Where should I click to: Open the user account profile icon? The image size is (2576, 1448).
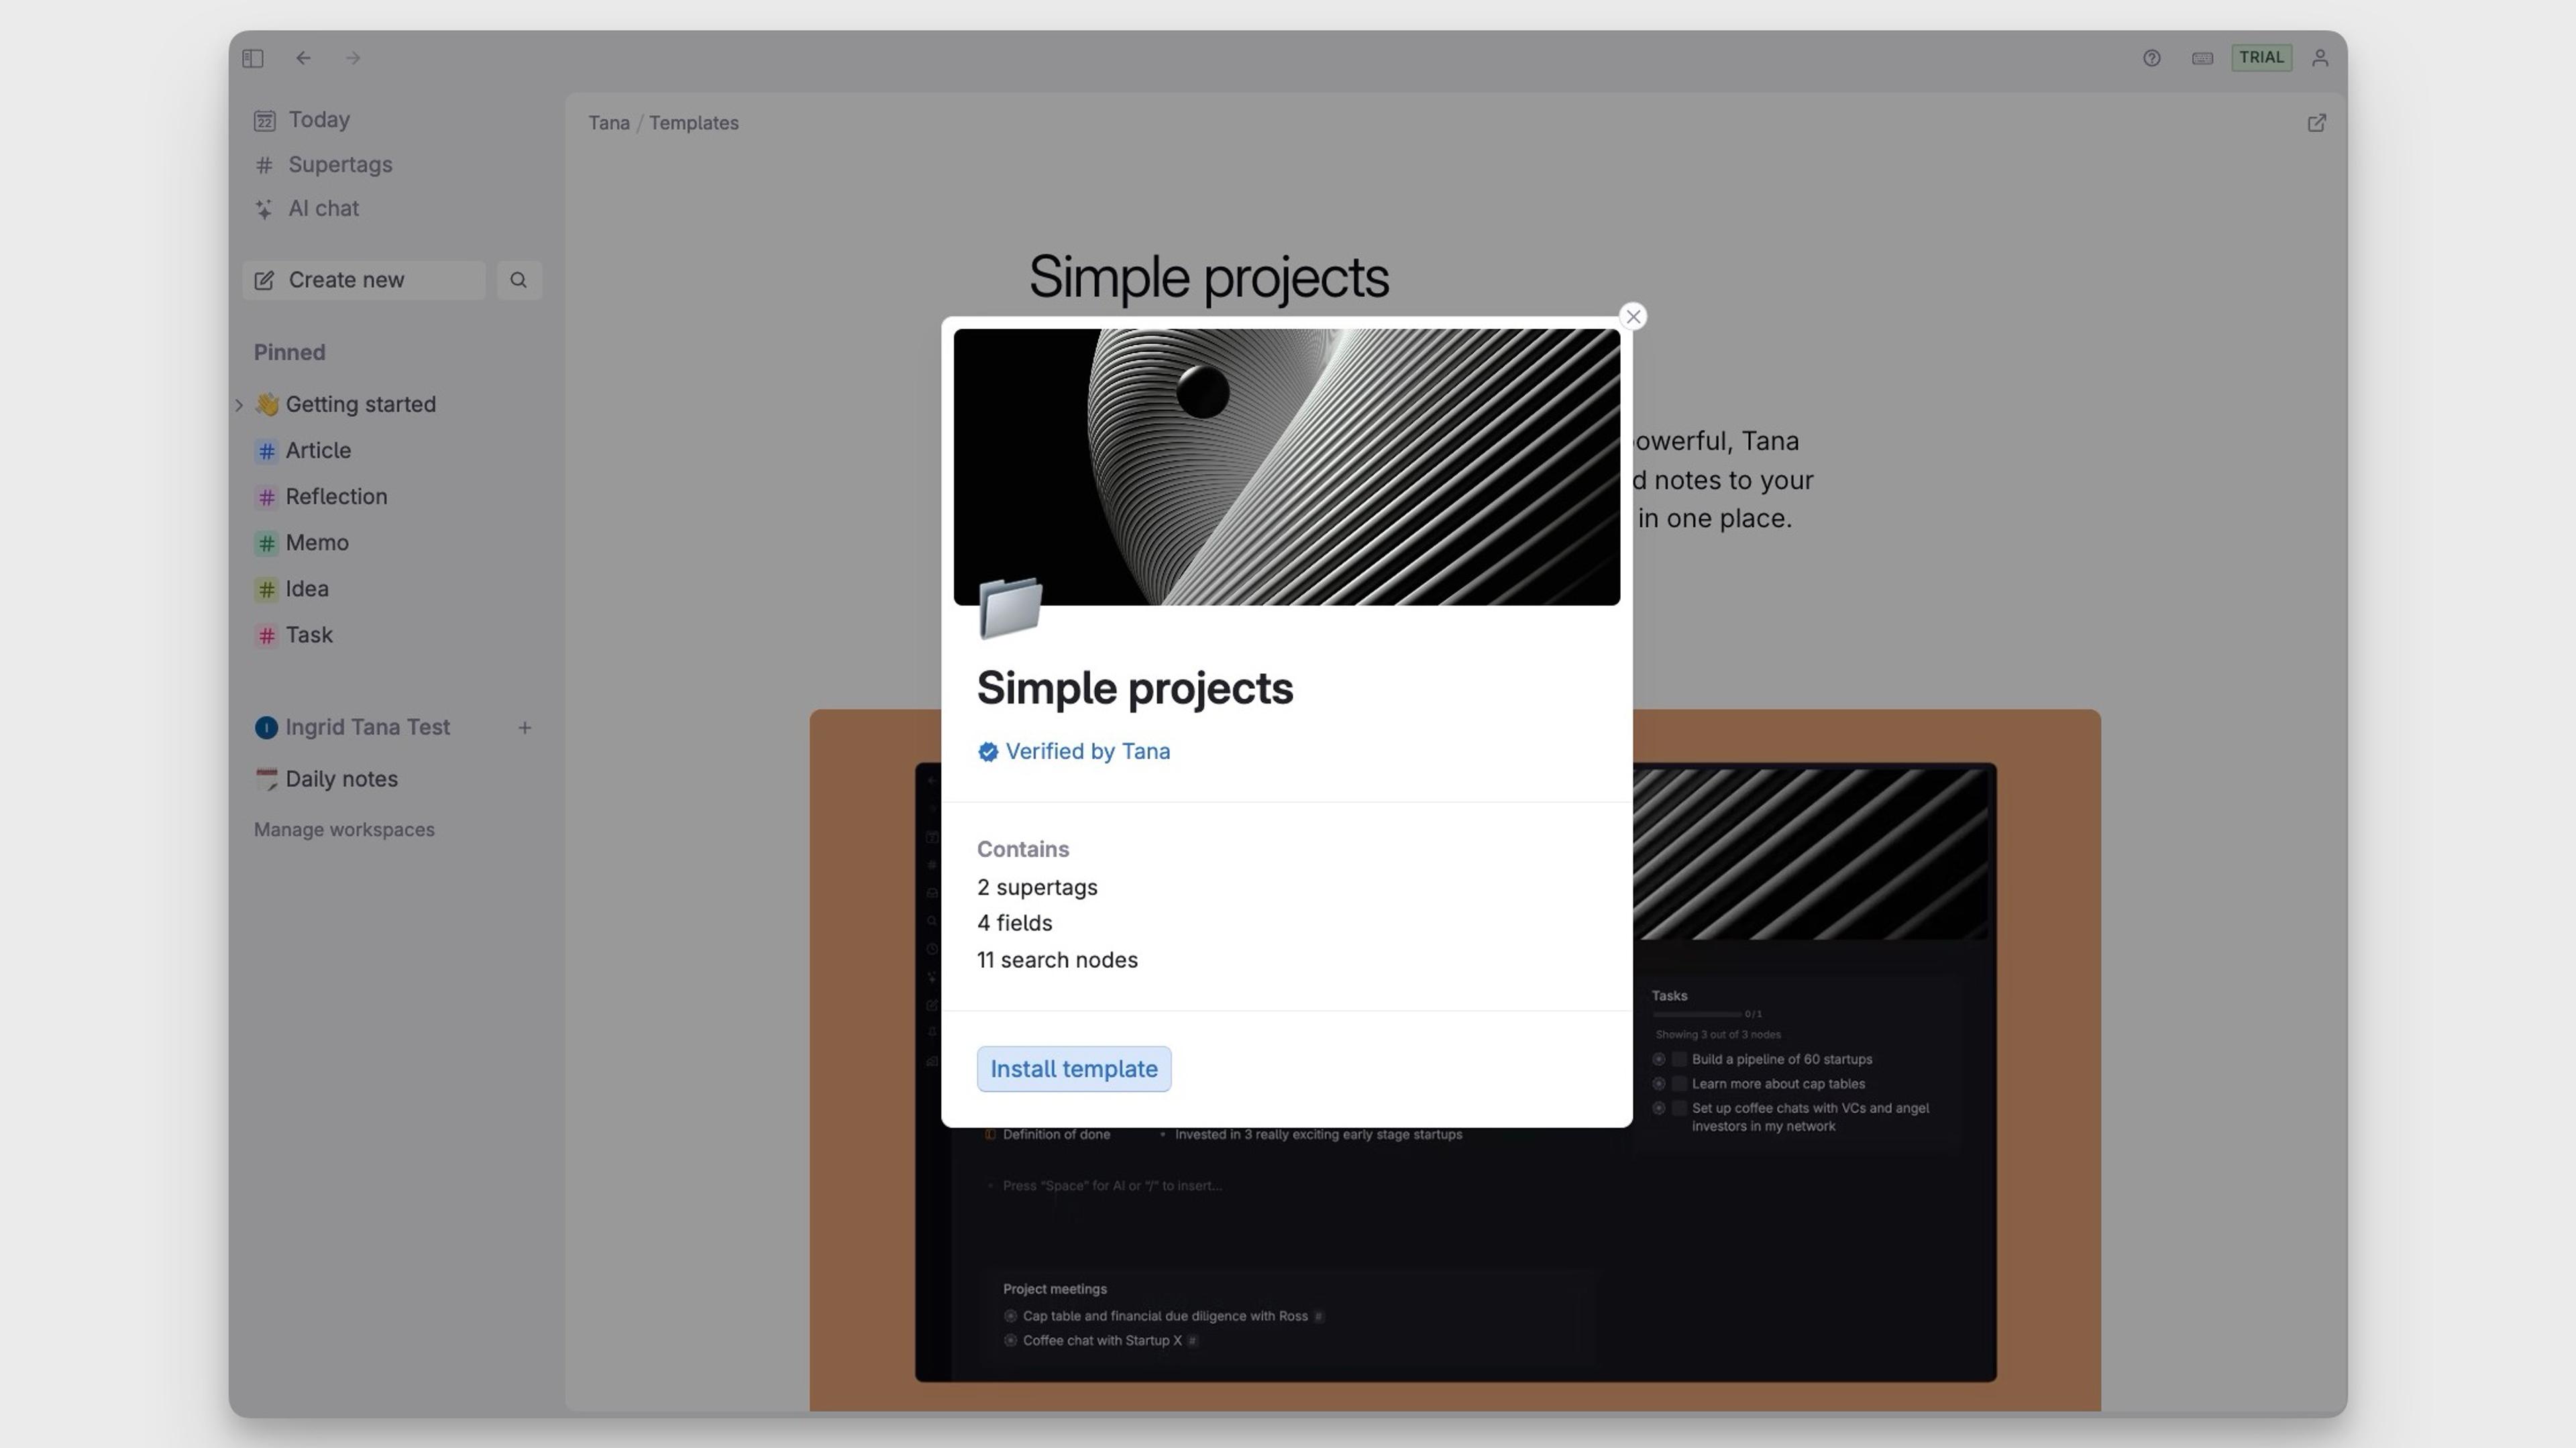2320,58
